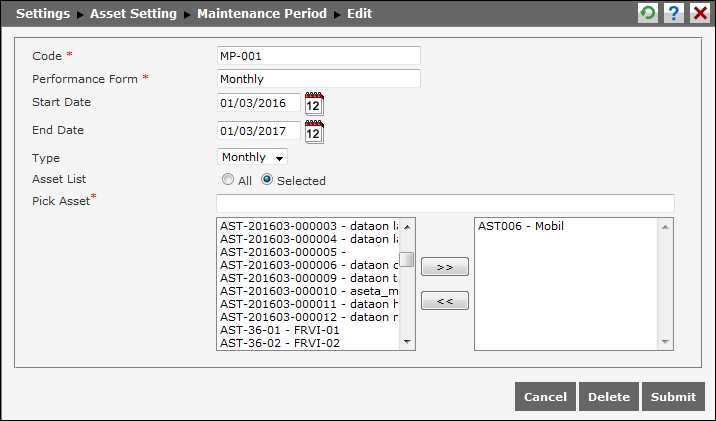Click the available assets list down arrow

point(407,342)
